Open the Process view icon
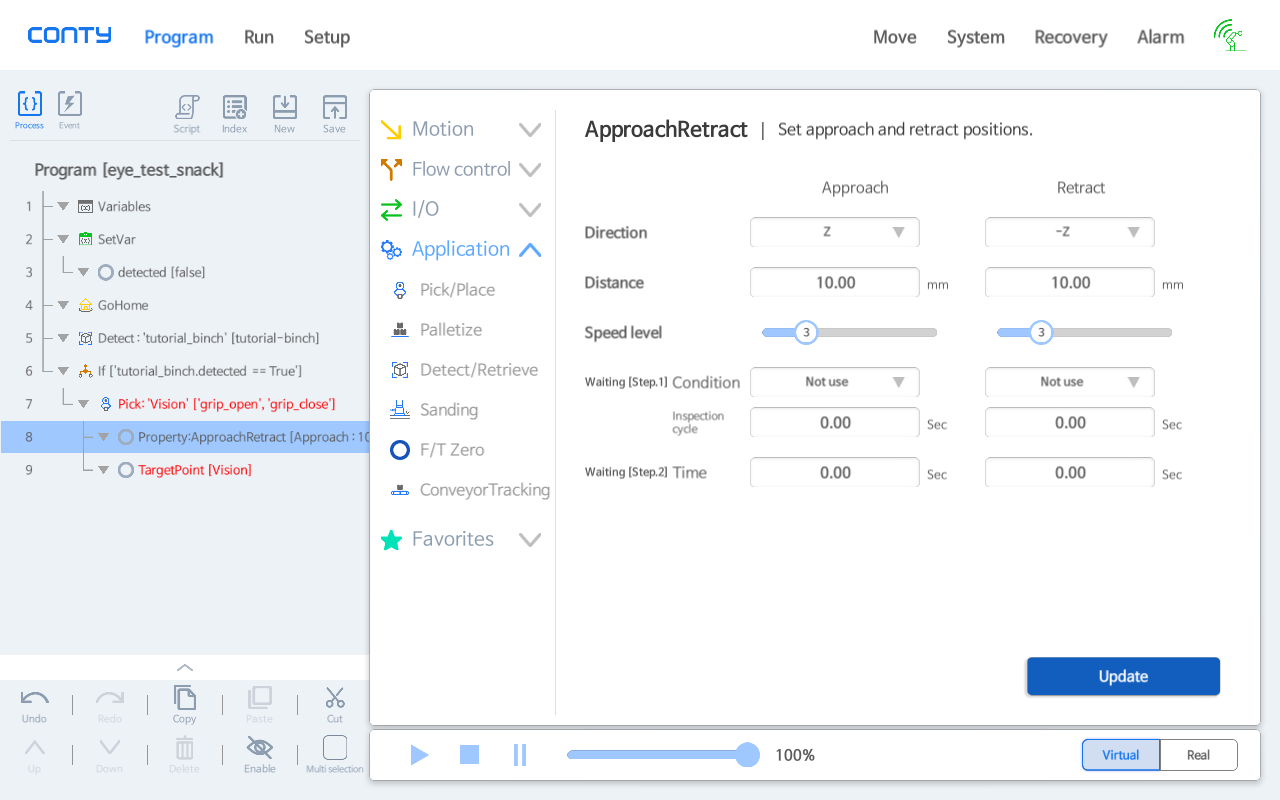Screen dimensions: 1280x800 tap(30, 109)
